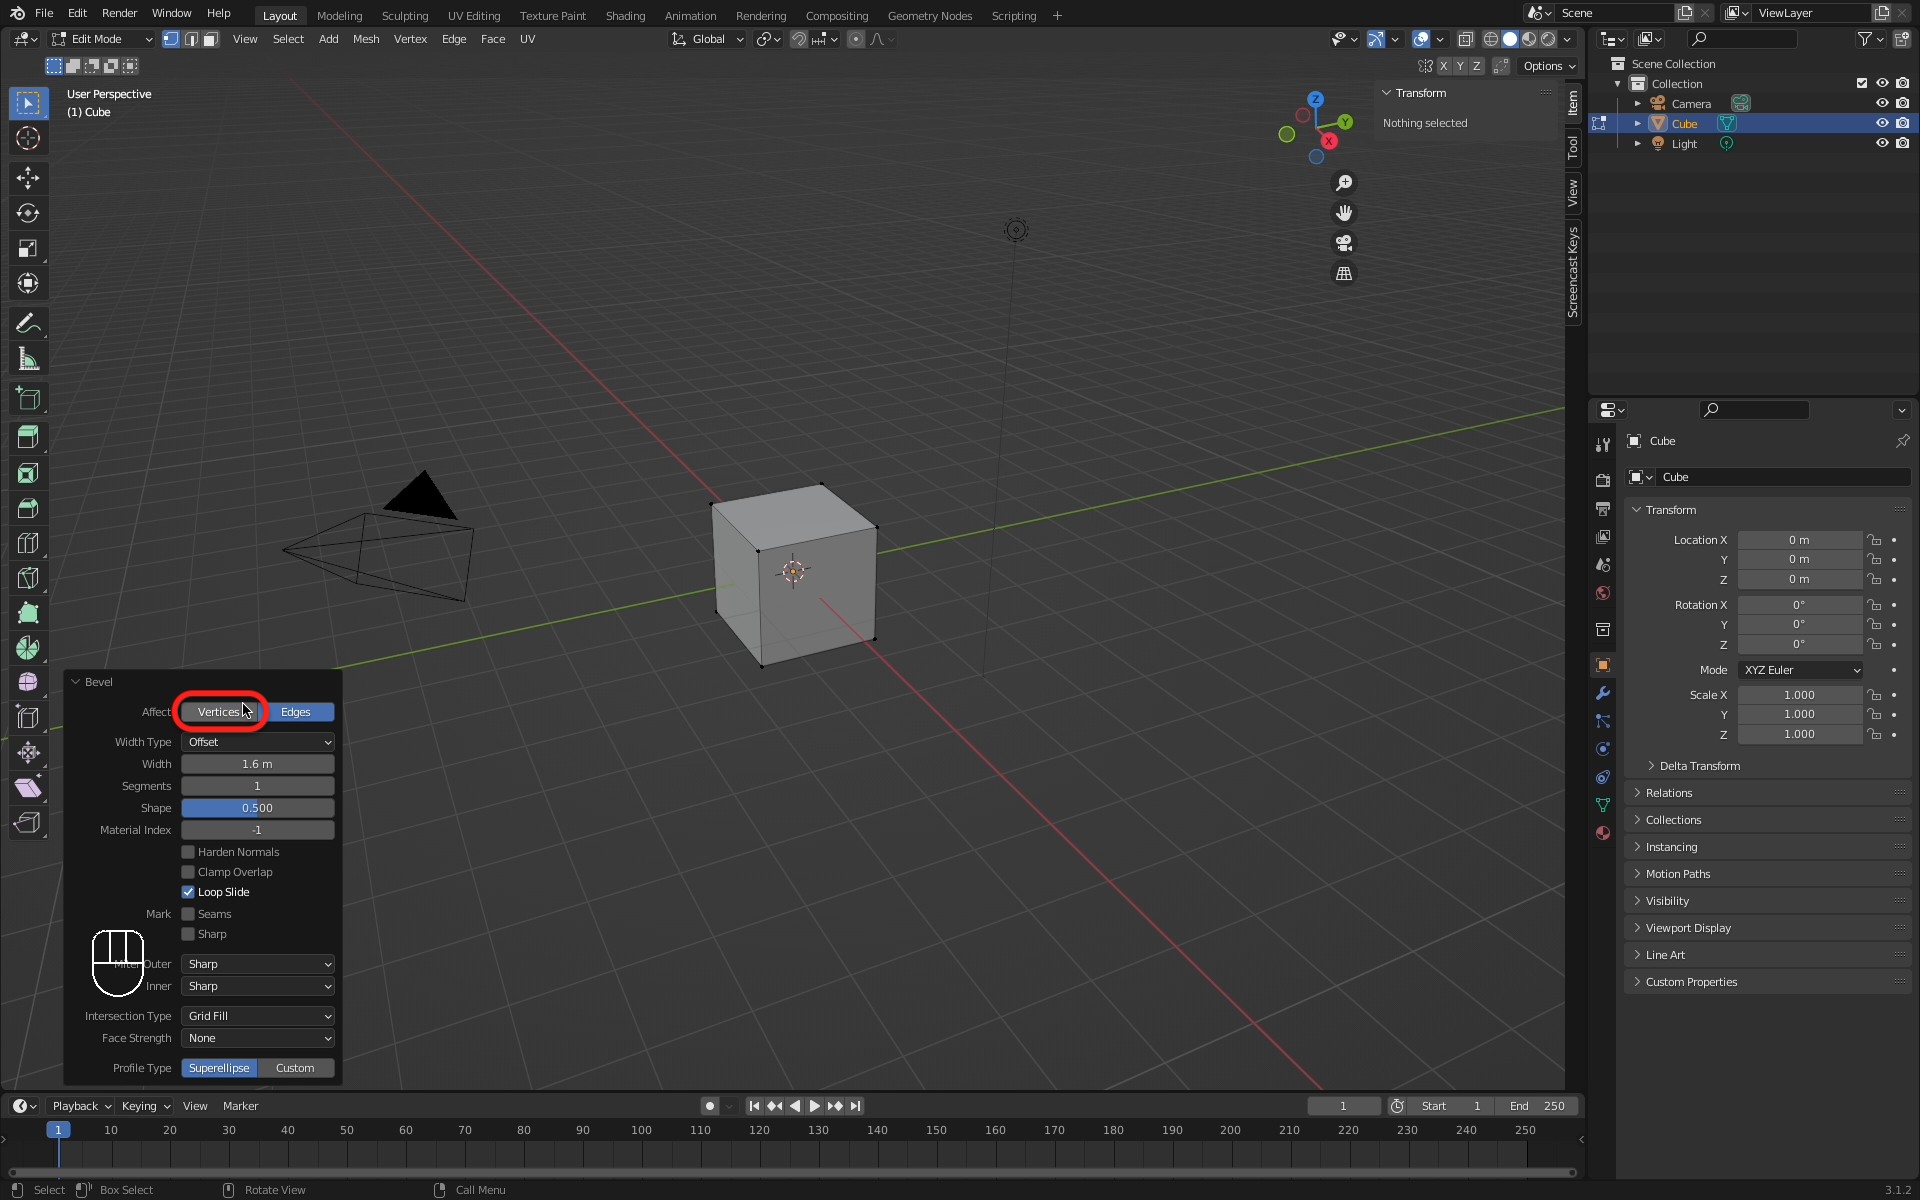The width and height of the screenshot is (1920, 1200).
Task: Toggle Cube render visibility camera icon
Action: [1902, 123]
